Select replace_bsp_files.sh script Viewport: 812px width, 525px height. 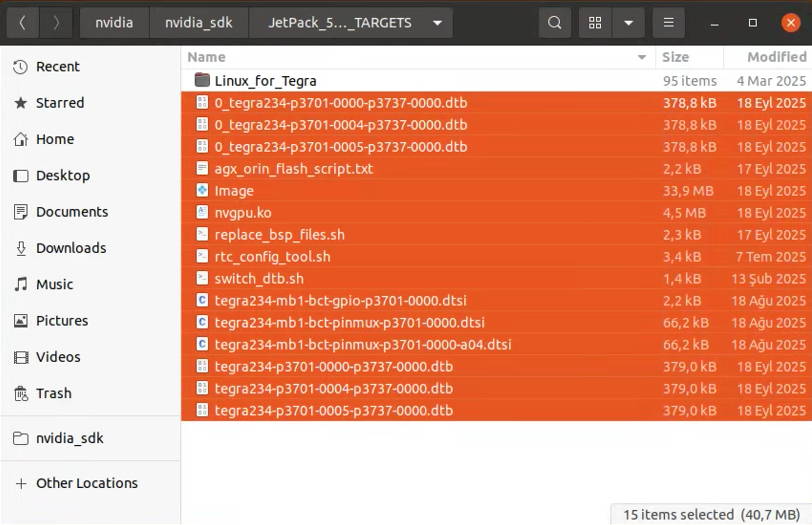pos(497,235)
